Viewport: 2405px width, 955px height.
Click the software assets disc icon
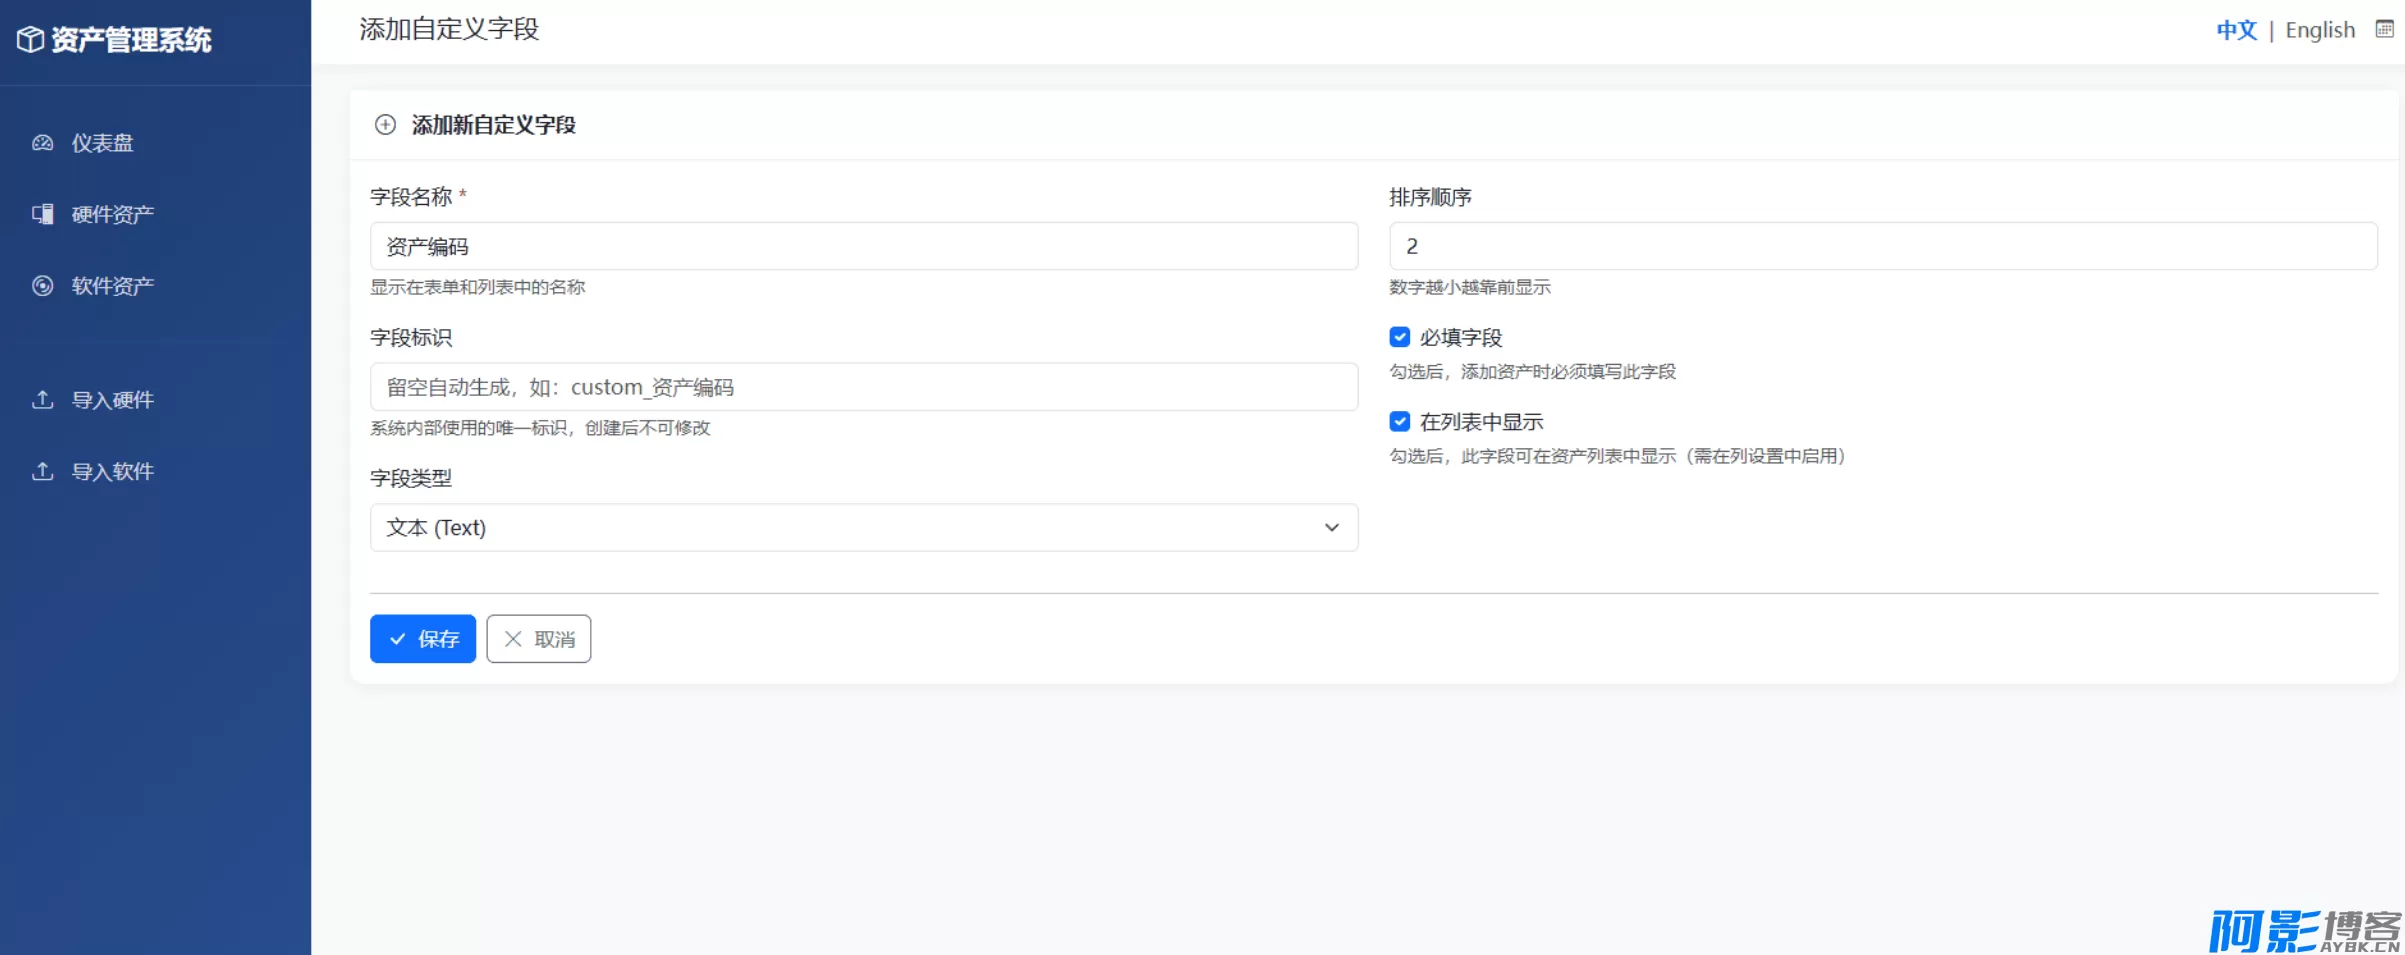[42, 286]
